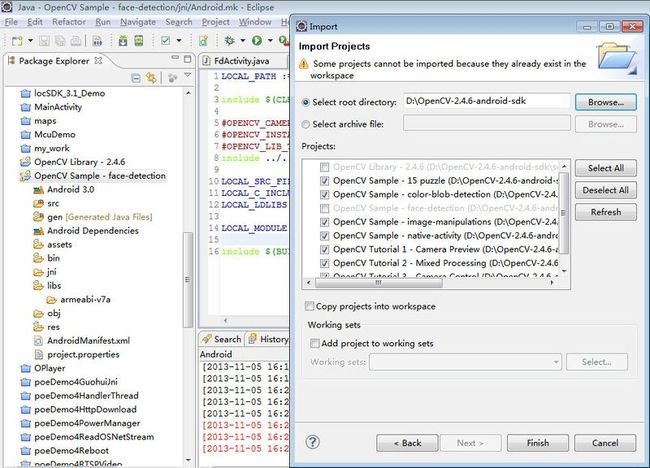Uncheck OpenCV Tutorial 1 - Camera Preview
650x468 pixels.
325,250
